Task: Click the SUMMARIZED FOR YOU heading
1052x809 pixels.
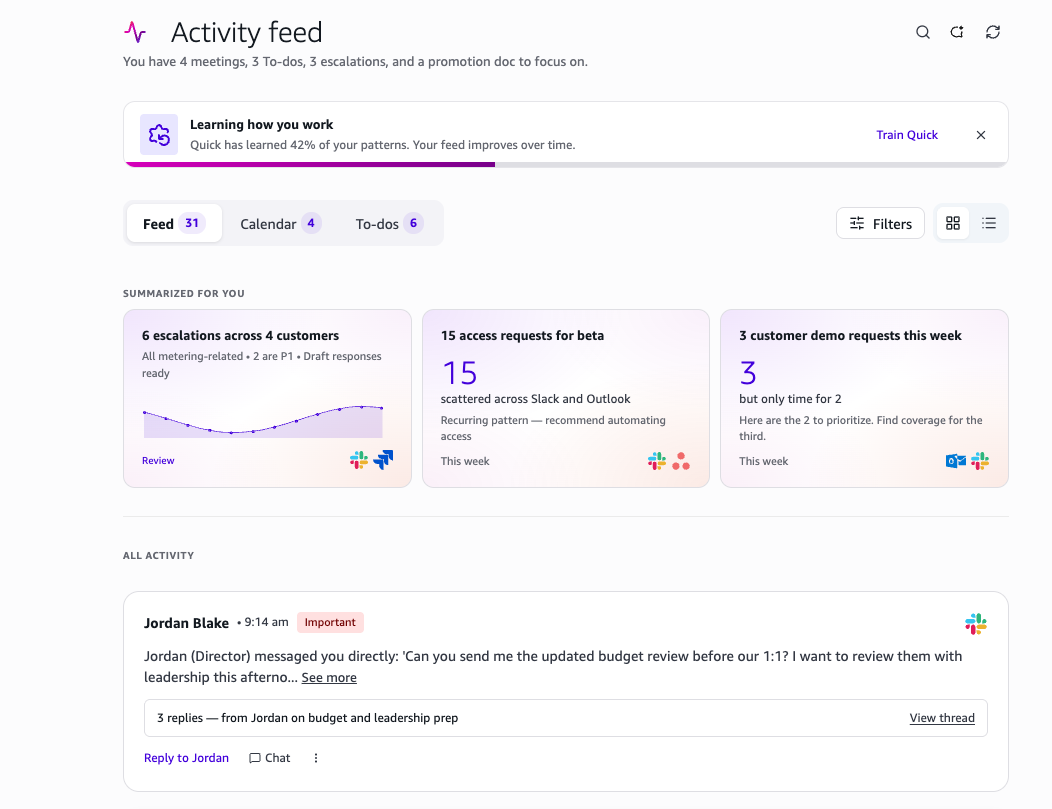Action: click(184, 293)
